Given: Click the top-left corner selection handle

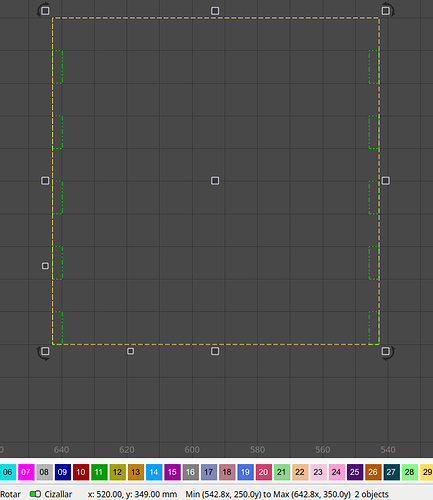Looking at the screenshot, I should (45, 11).
